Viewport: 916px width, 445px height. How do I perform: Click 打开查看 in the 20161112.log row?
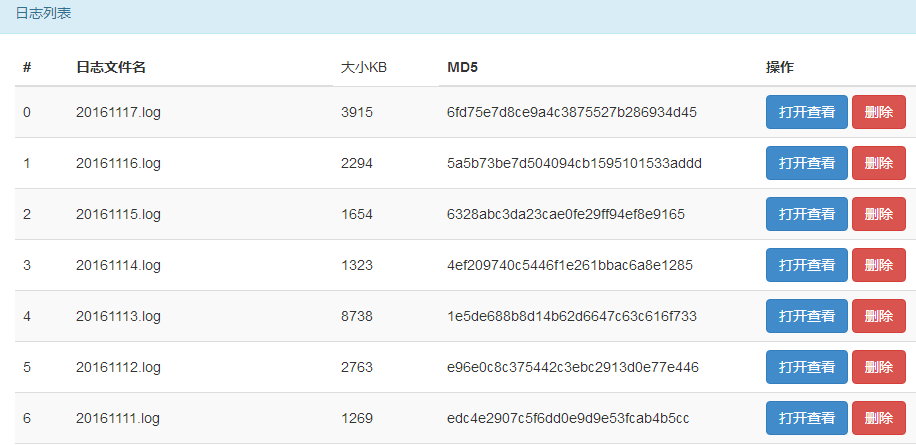point(806,367)
